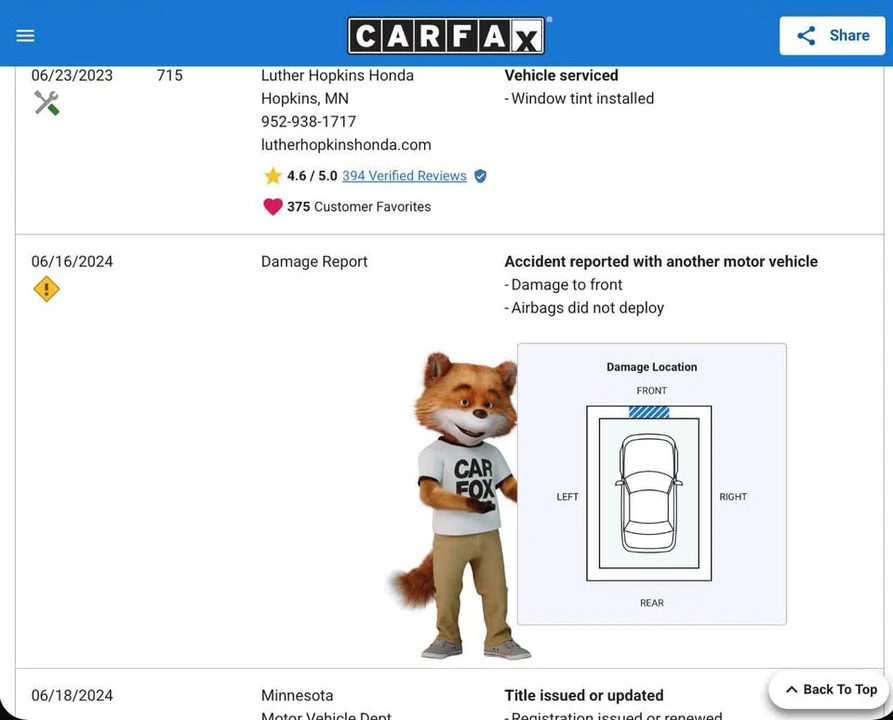The image size is (893, 720).
Task: Click the blue verified shield badge
Action: click(481, 176)
